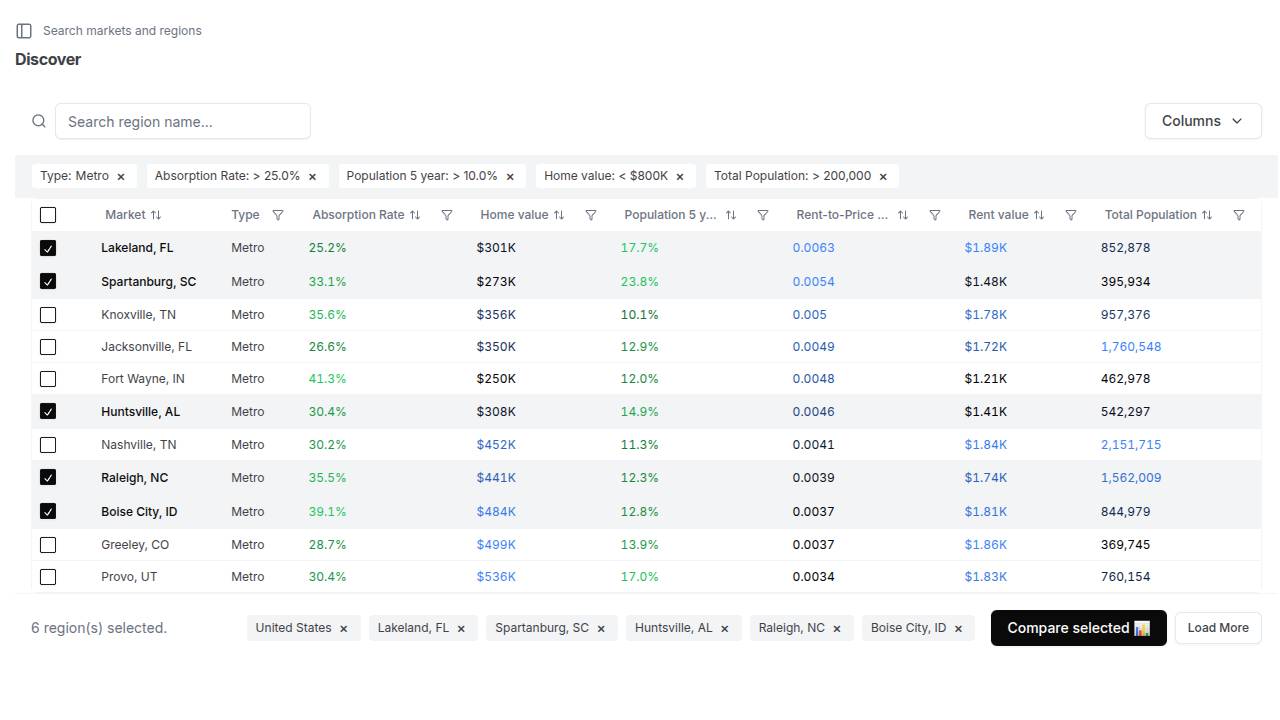
Task: Remove the Type: Metro filter chip
Action: click(x=121, y=177)
